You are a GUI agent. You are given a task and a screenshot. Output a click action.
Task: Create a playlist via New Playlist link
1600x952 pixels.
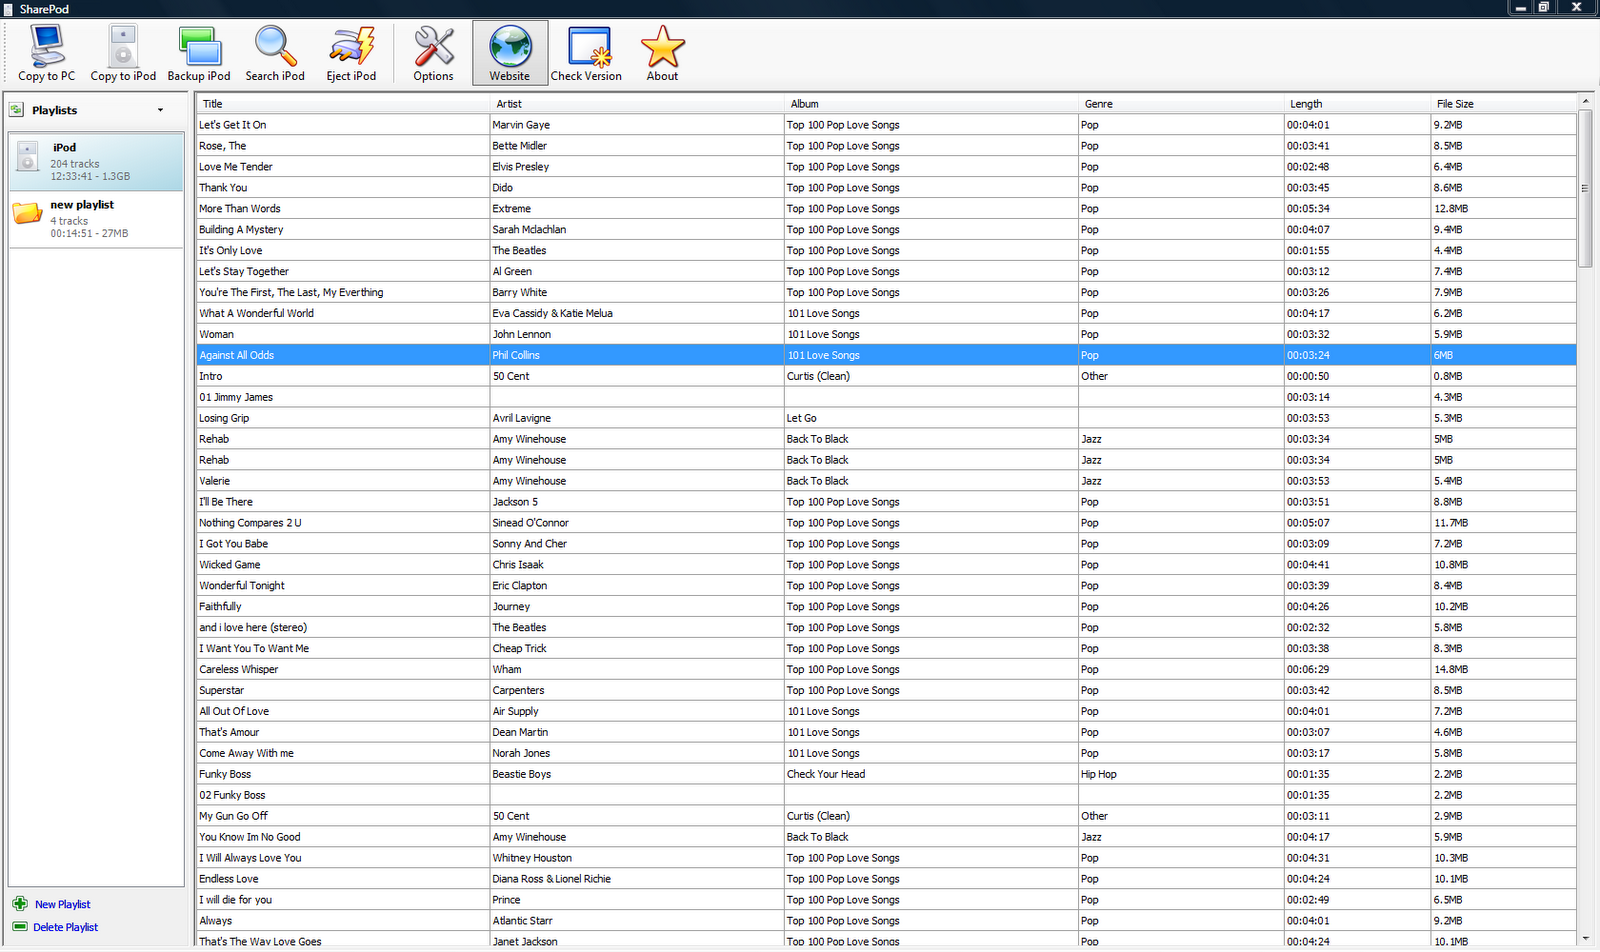[62, 904]
